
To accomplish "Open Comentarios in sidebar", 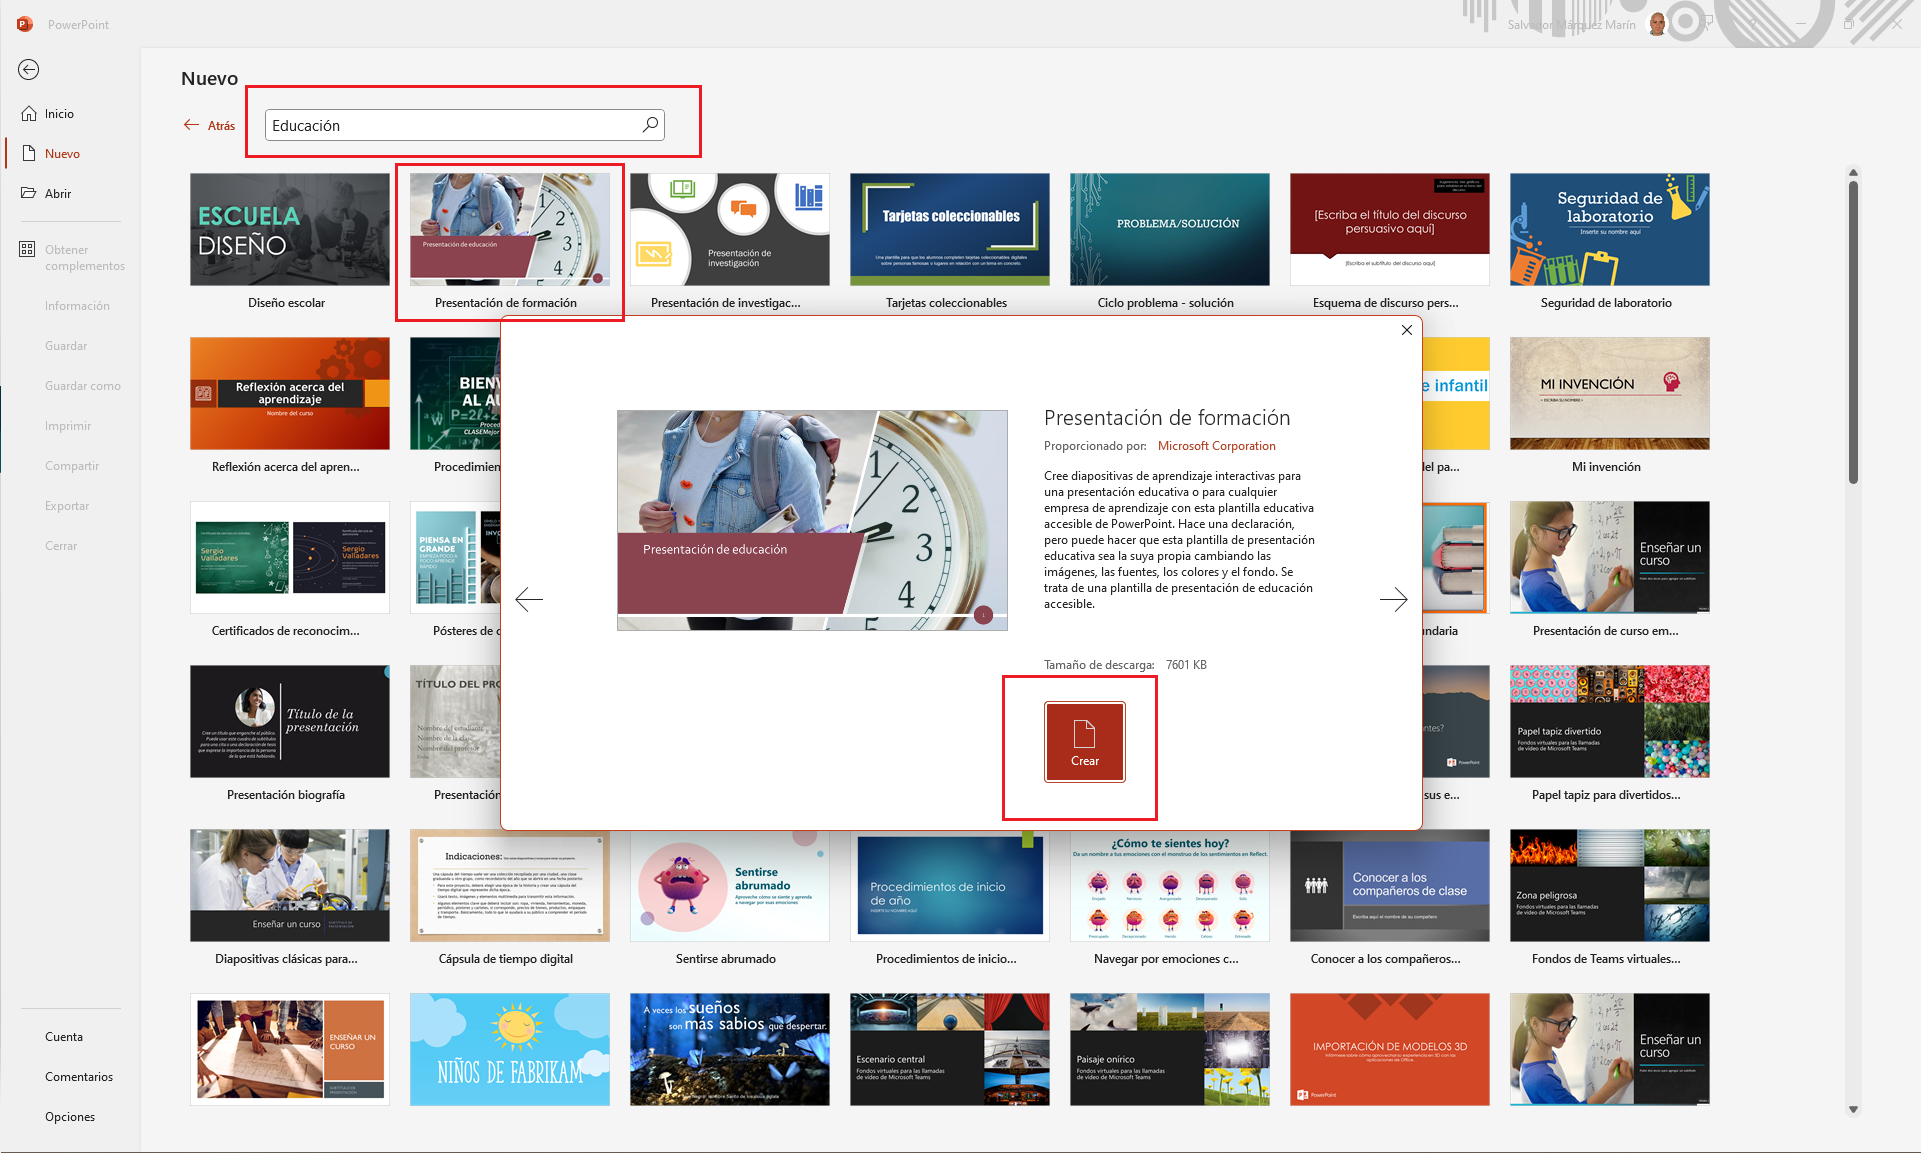I will coord(79,1077).
